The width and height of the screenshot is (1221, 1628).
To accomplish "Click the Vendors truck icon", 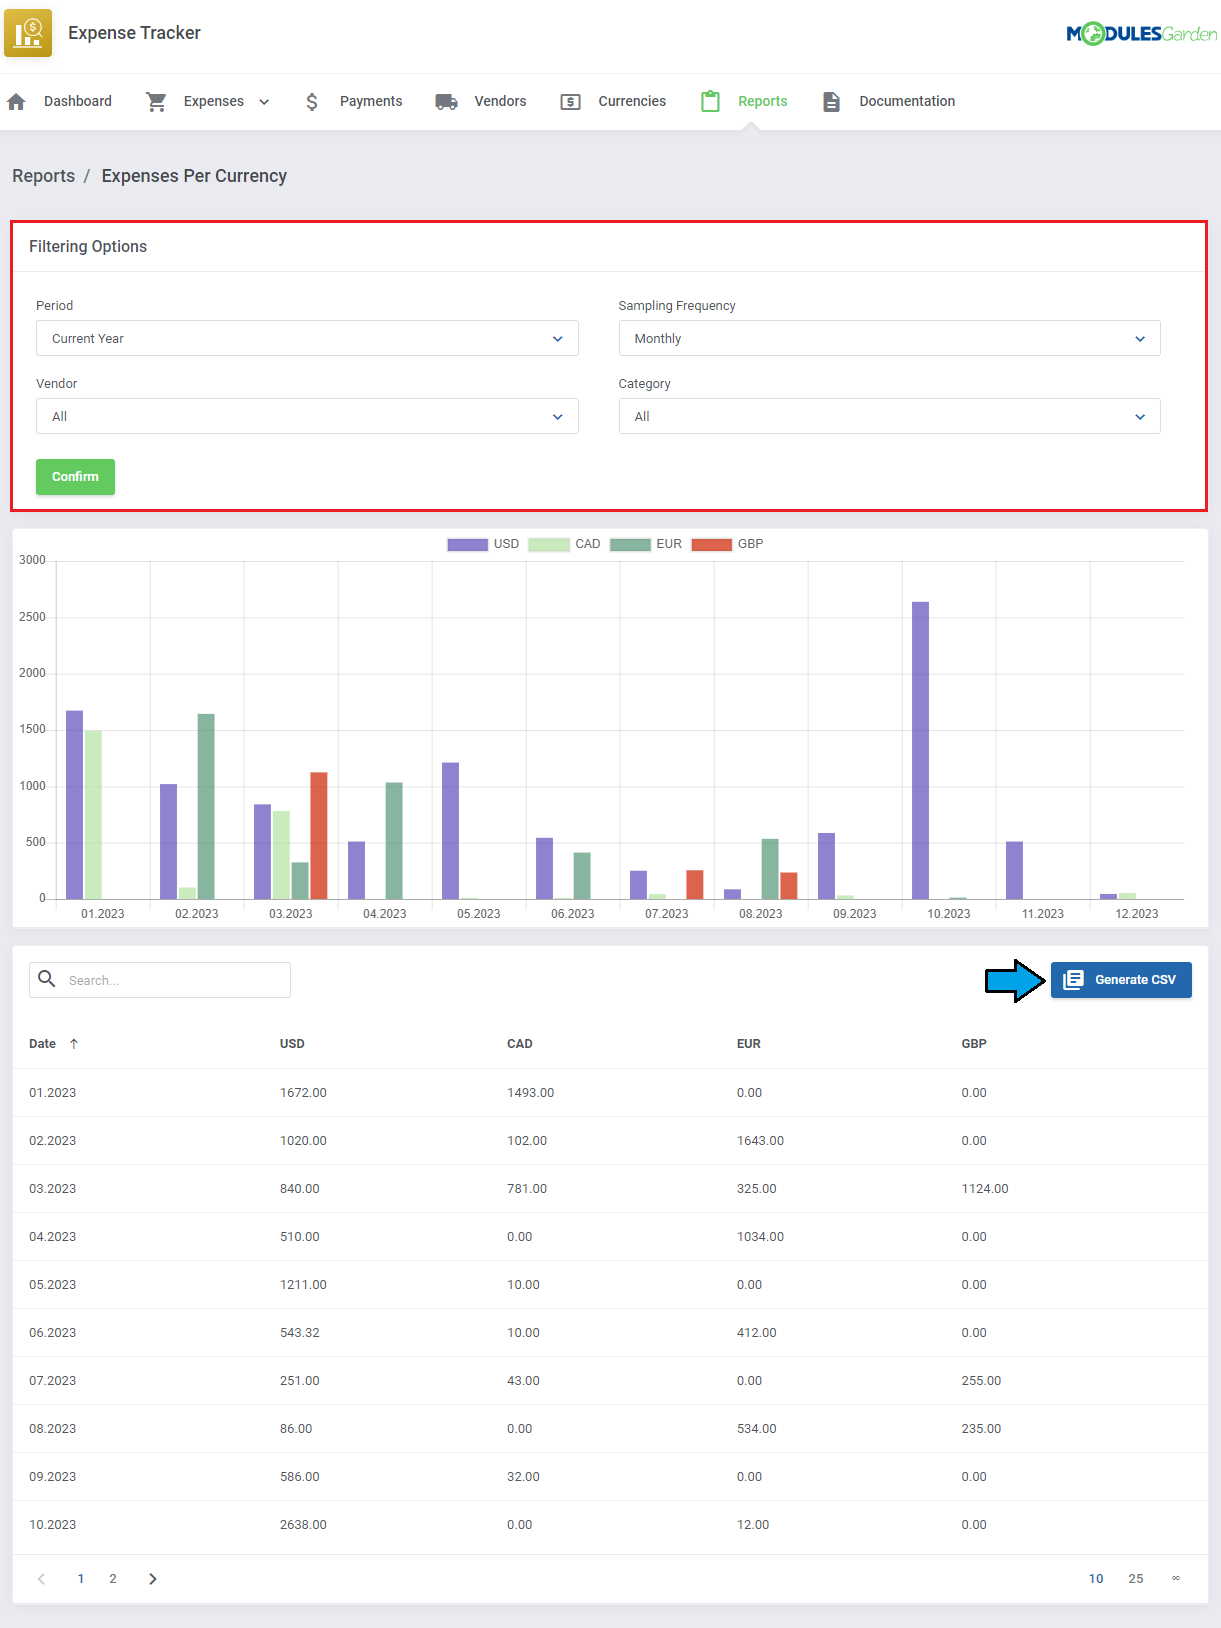I will [x=446, y=102].
